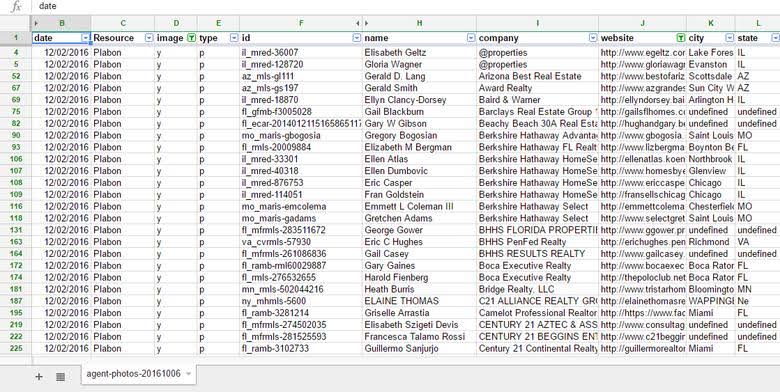
Task: Select the date header cell B1
Action: point(61,38)
